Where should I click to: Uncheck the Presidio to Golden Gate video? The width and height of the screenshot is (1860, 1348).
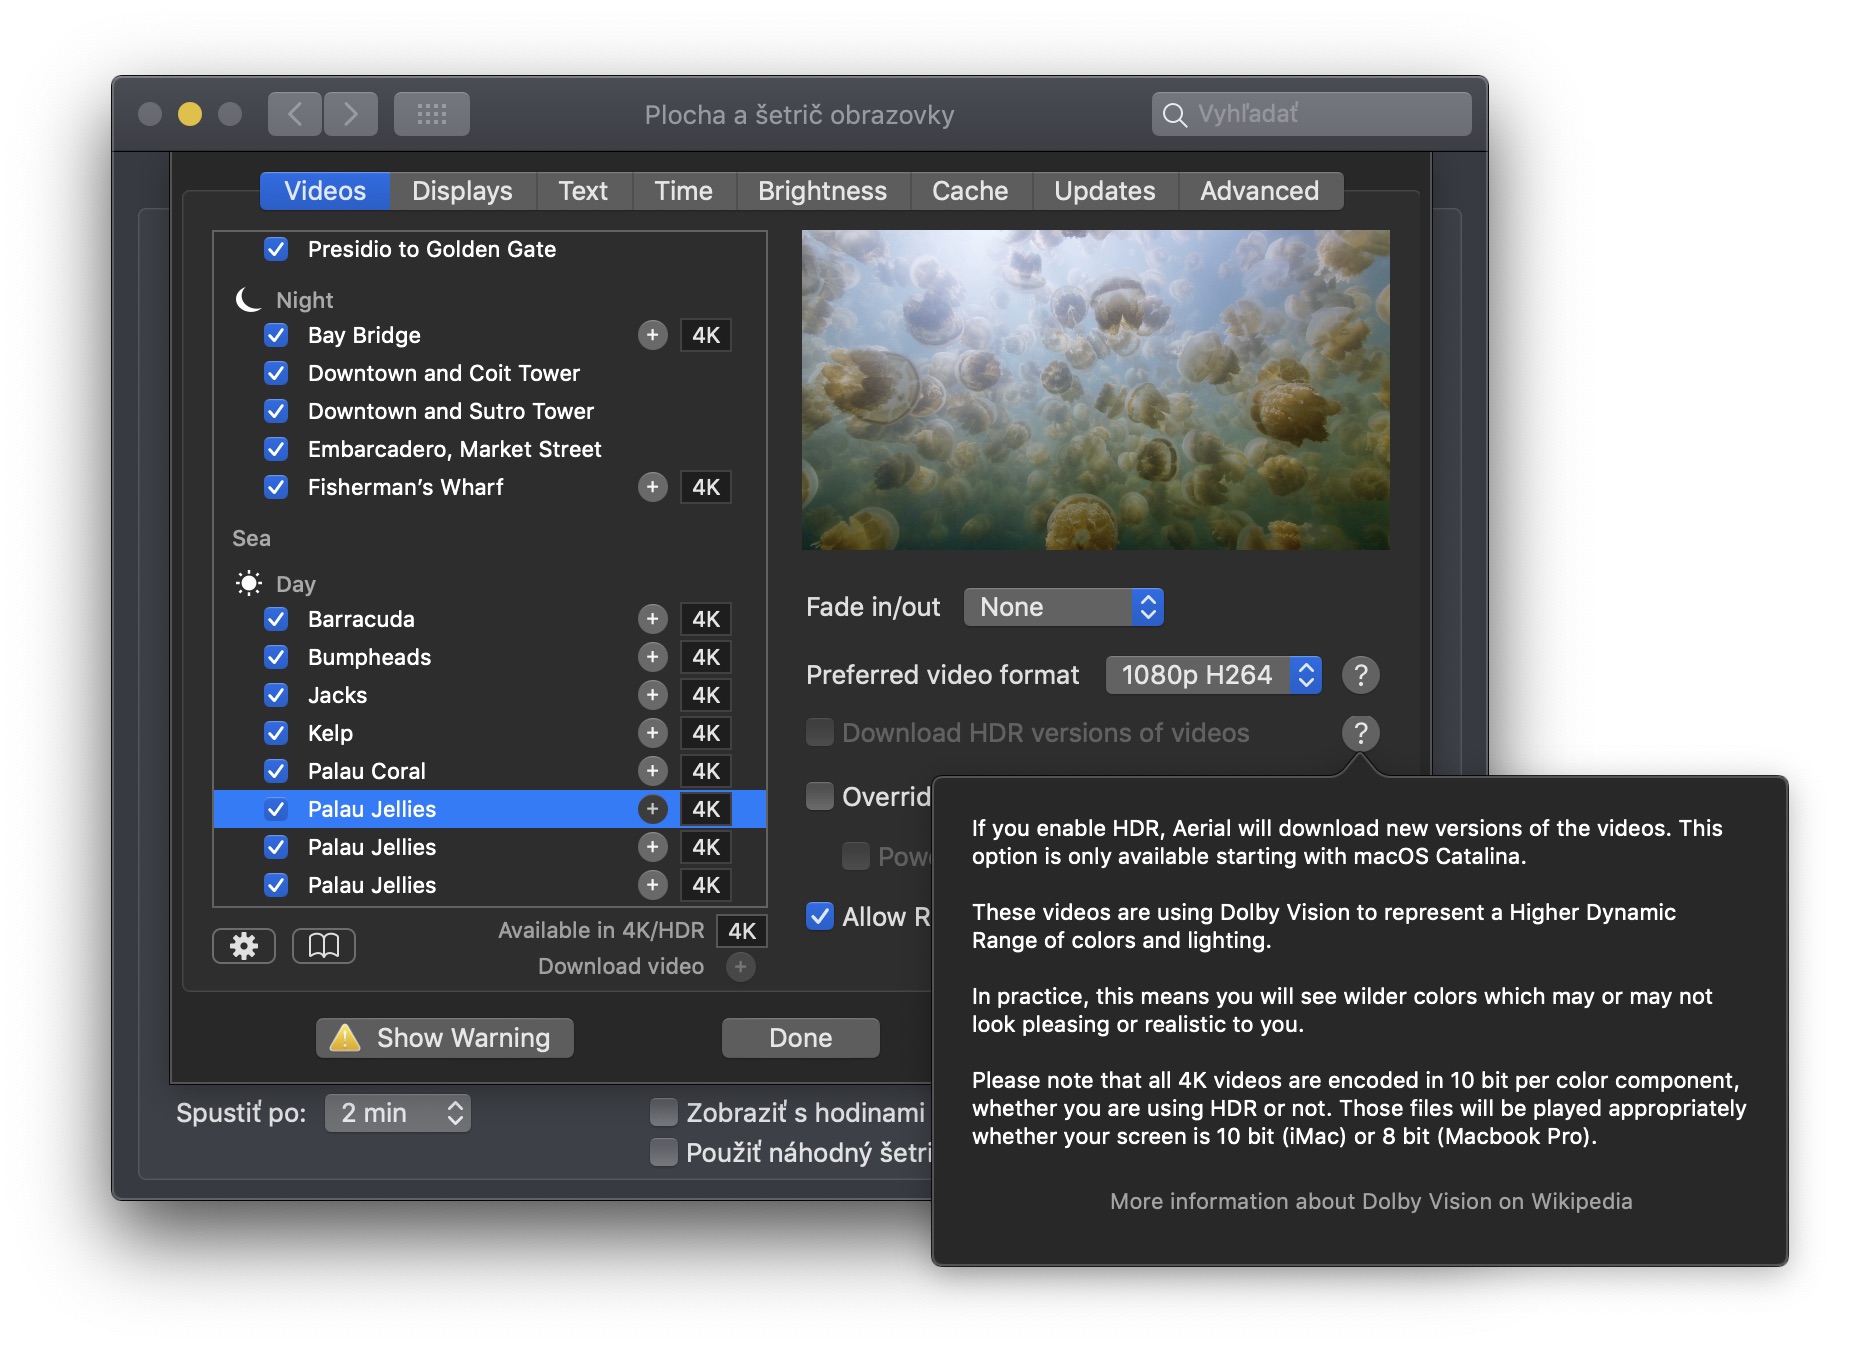coord(276,249)
